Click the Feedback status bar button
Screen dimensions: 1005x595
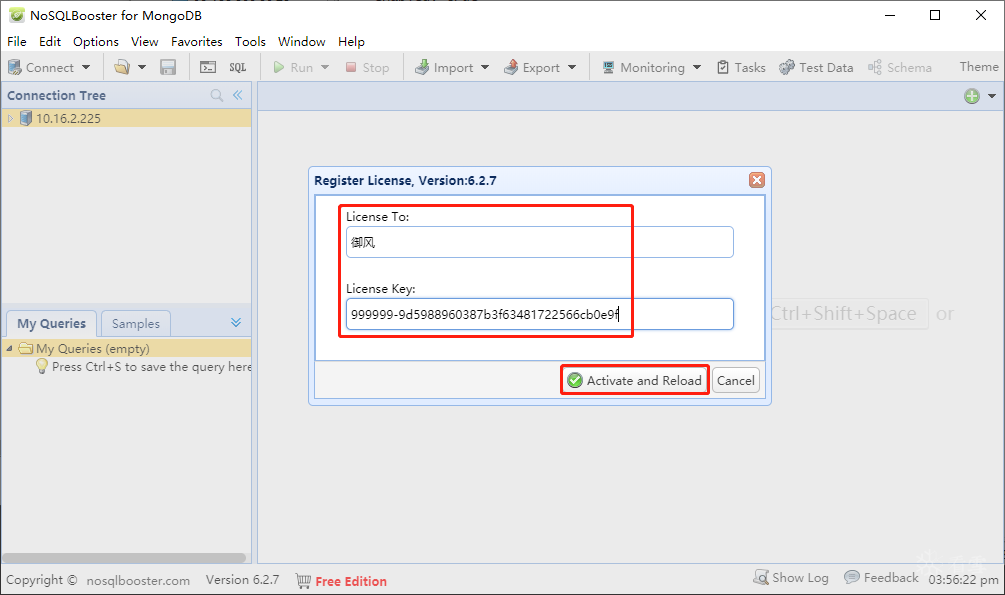[881, 578]
